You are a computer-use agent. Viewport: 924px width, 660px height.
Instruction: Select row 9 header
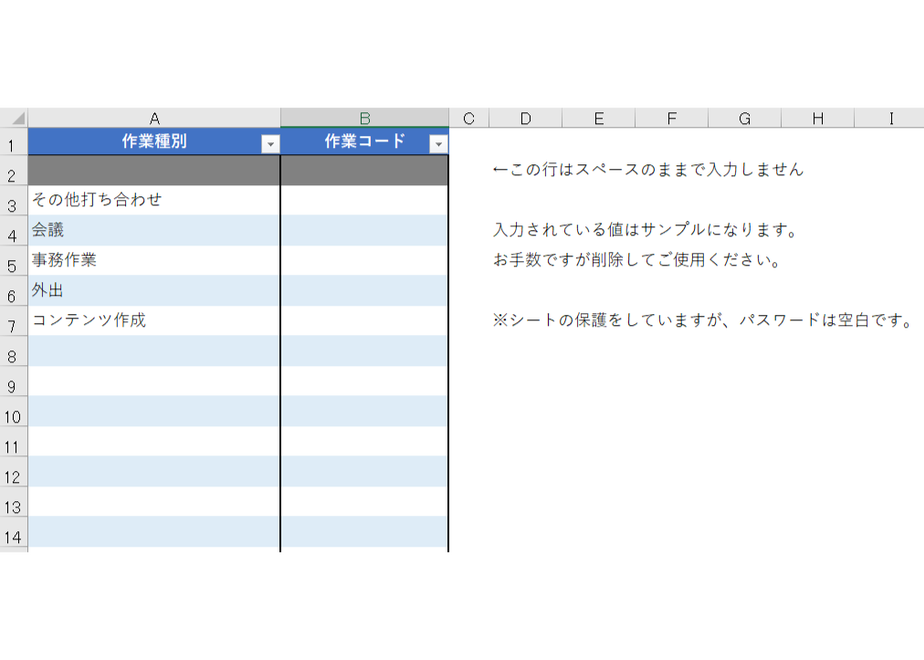14,382
